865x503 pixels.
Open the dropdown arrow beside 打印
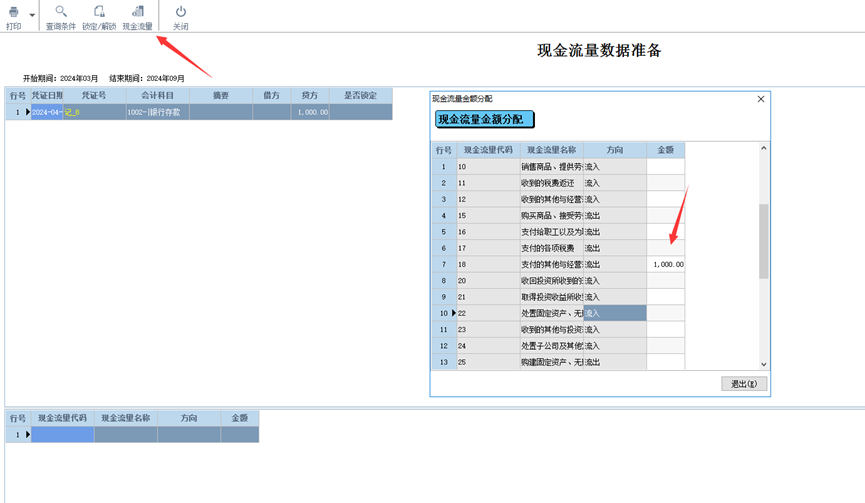click(x=32, y=15)
